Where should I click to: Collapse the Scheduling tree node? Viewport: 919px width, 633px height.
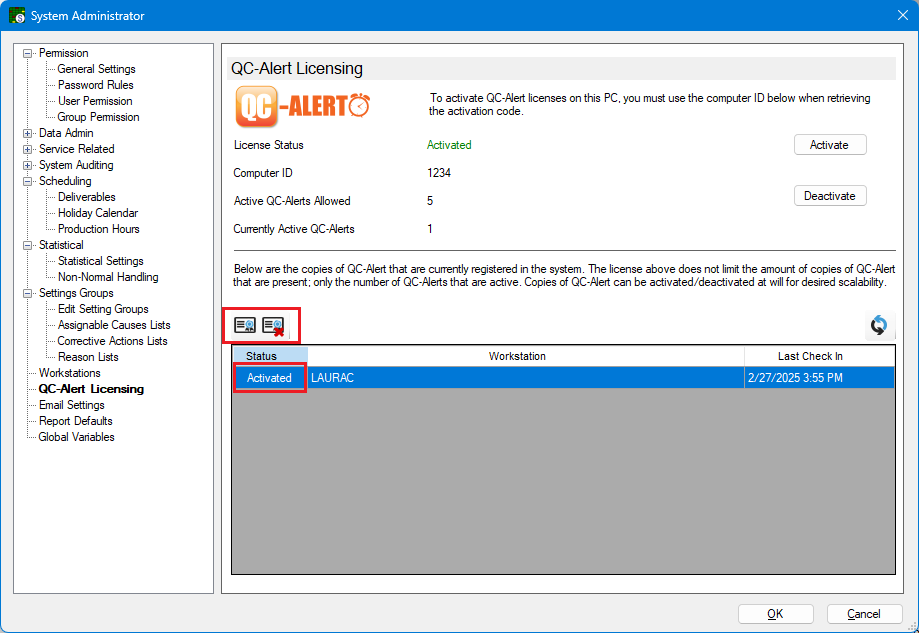pos(27,181)
